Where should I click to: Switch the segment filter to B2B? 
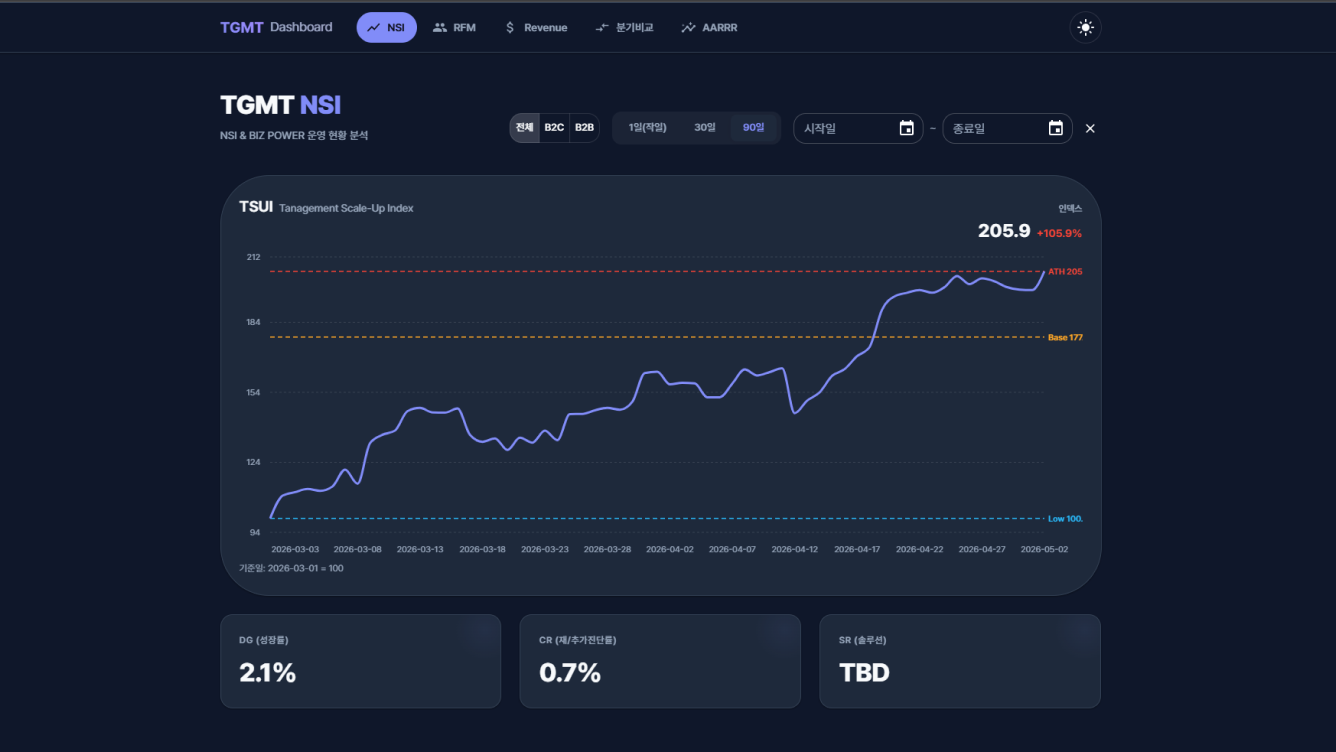pos(584,128)
